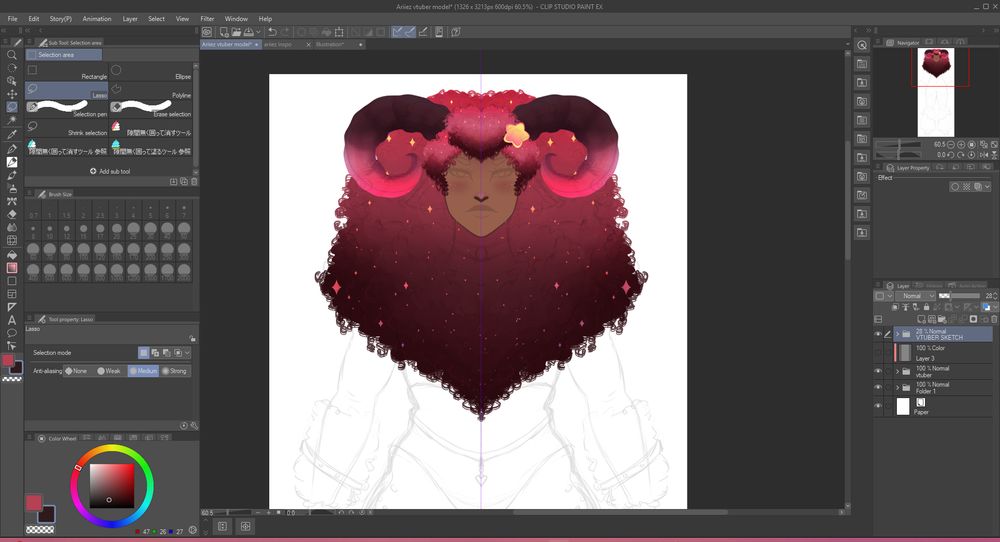Set anti-aliasing to Strong
The width and height of the screenshot is (1000, 542).
[173, 371]
